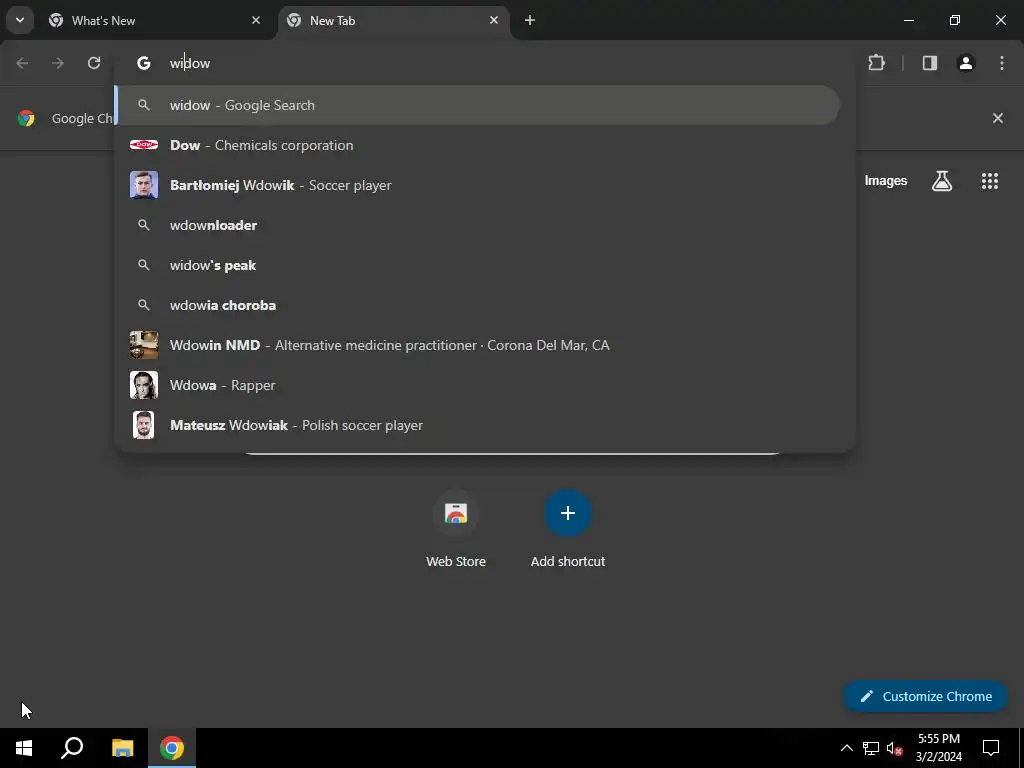Switch to the What's New tab

(156, 21)
